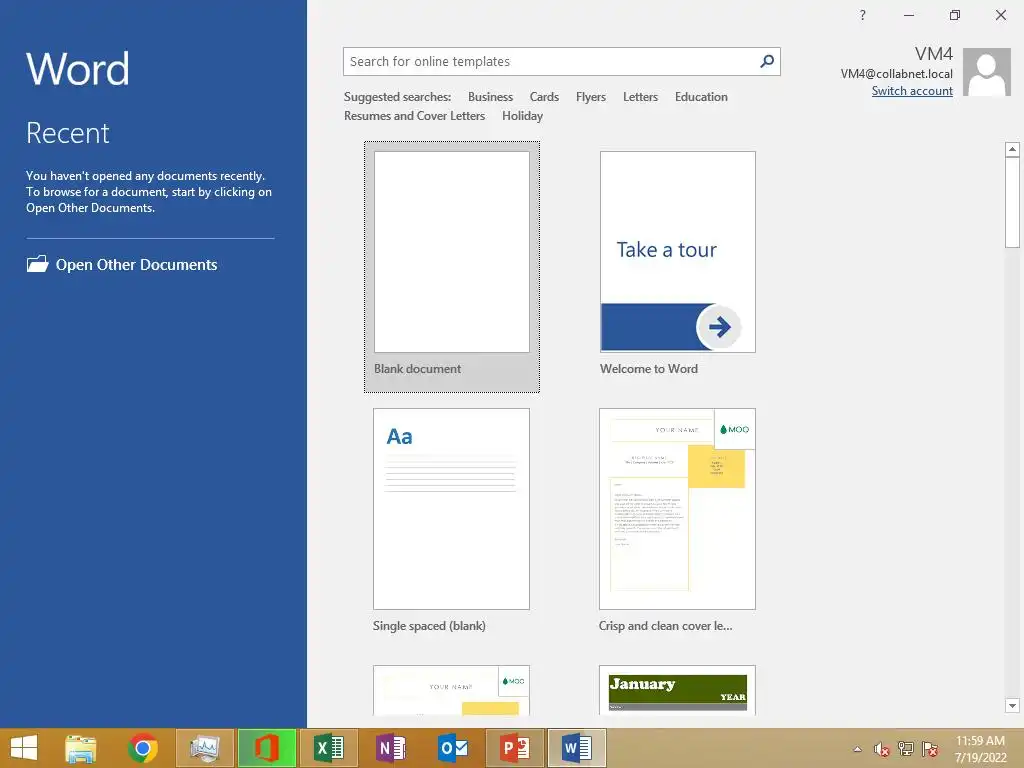Search Resumes and Cover Letters templates

(x=414, y=116)
